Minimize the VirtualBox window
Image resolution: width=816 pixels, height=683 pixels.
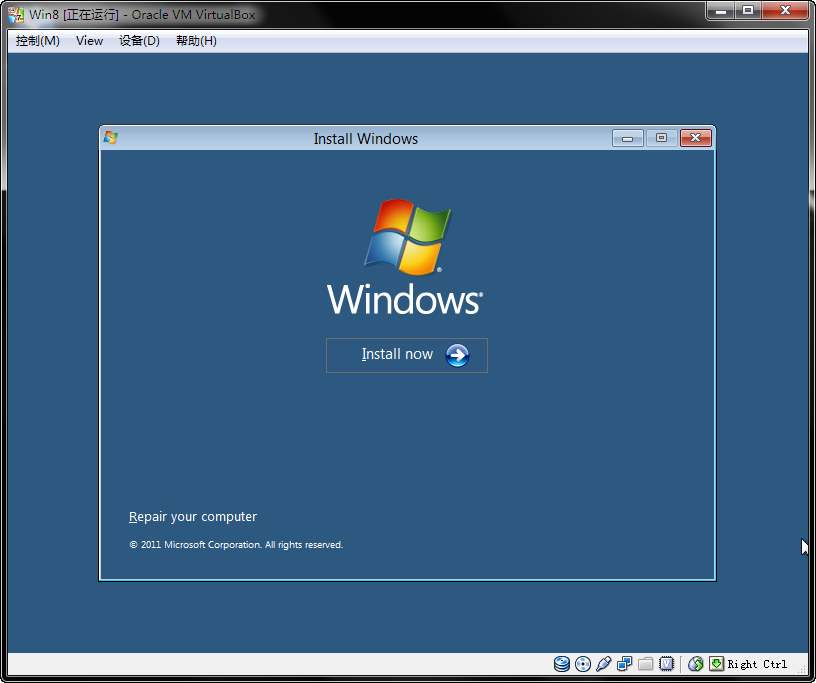coord(721,10)
